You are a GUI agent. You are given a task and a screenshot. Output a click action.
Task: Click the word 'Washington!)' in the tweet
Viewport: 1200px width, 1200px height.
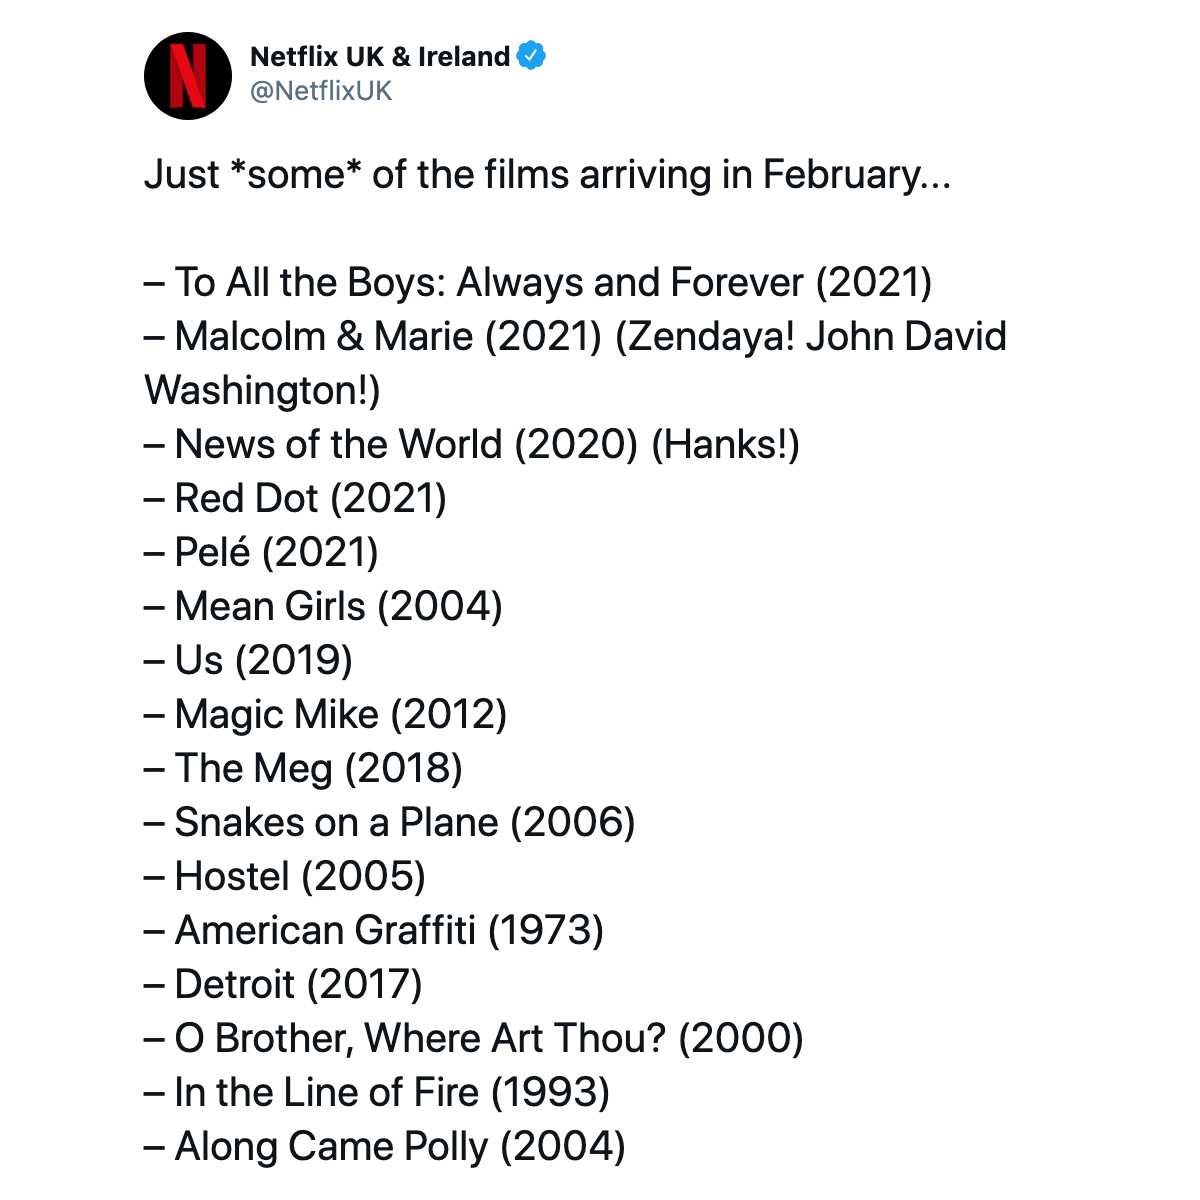pos(262,391)
